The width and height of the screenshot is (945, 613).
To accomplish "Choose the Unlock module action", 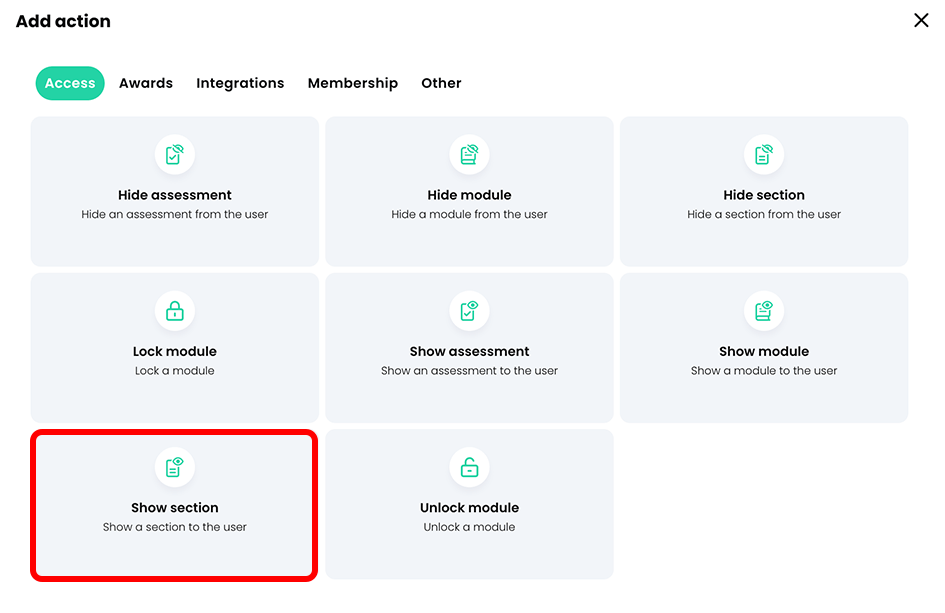I will pos(469,503).
